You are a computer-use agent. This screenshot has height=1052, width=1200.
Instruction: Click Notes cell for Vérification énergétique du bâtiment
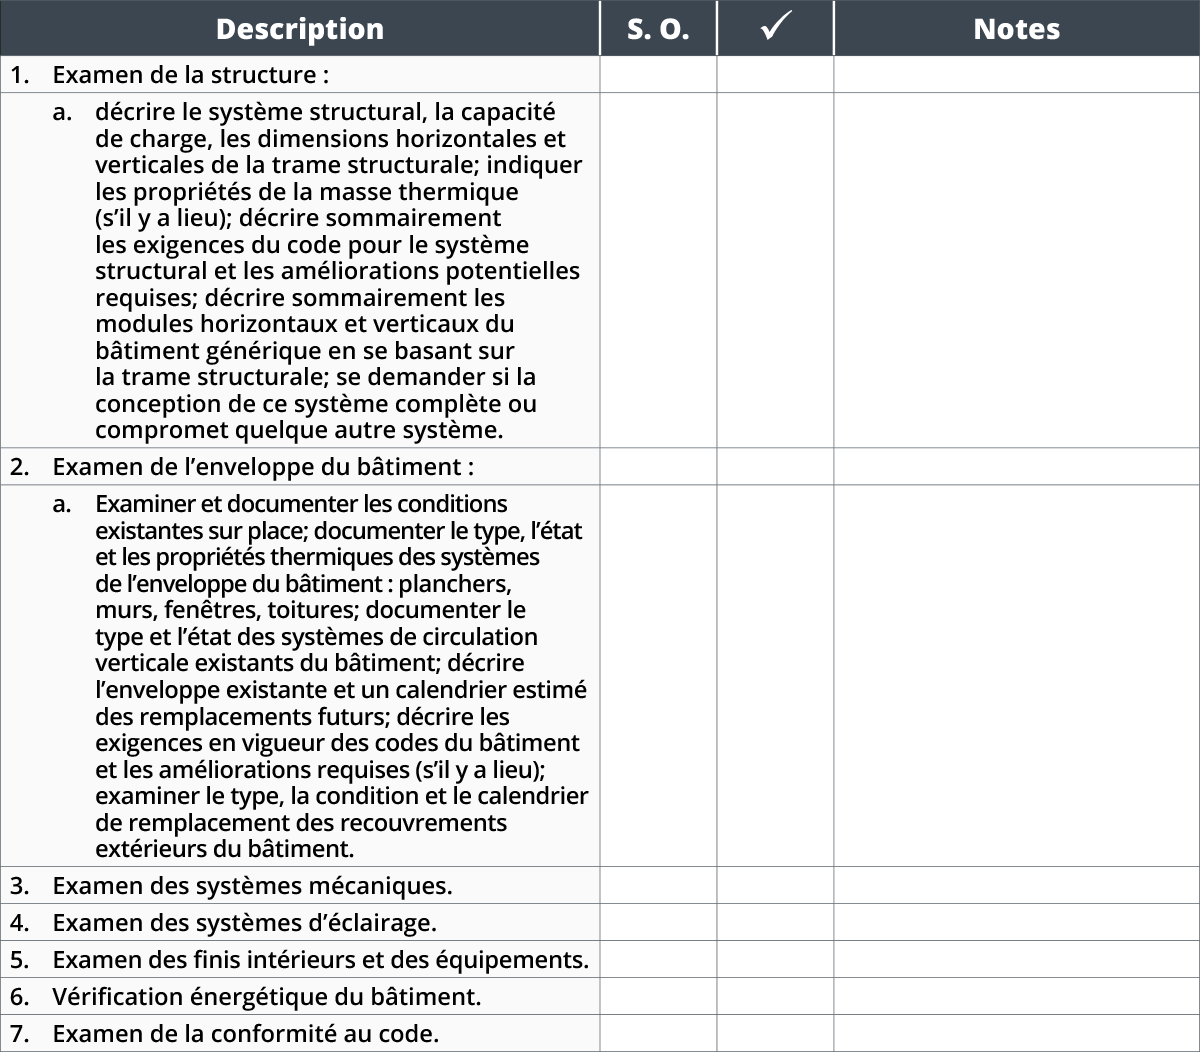click(1016, 997)
